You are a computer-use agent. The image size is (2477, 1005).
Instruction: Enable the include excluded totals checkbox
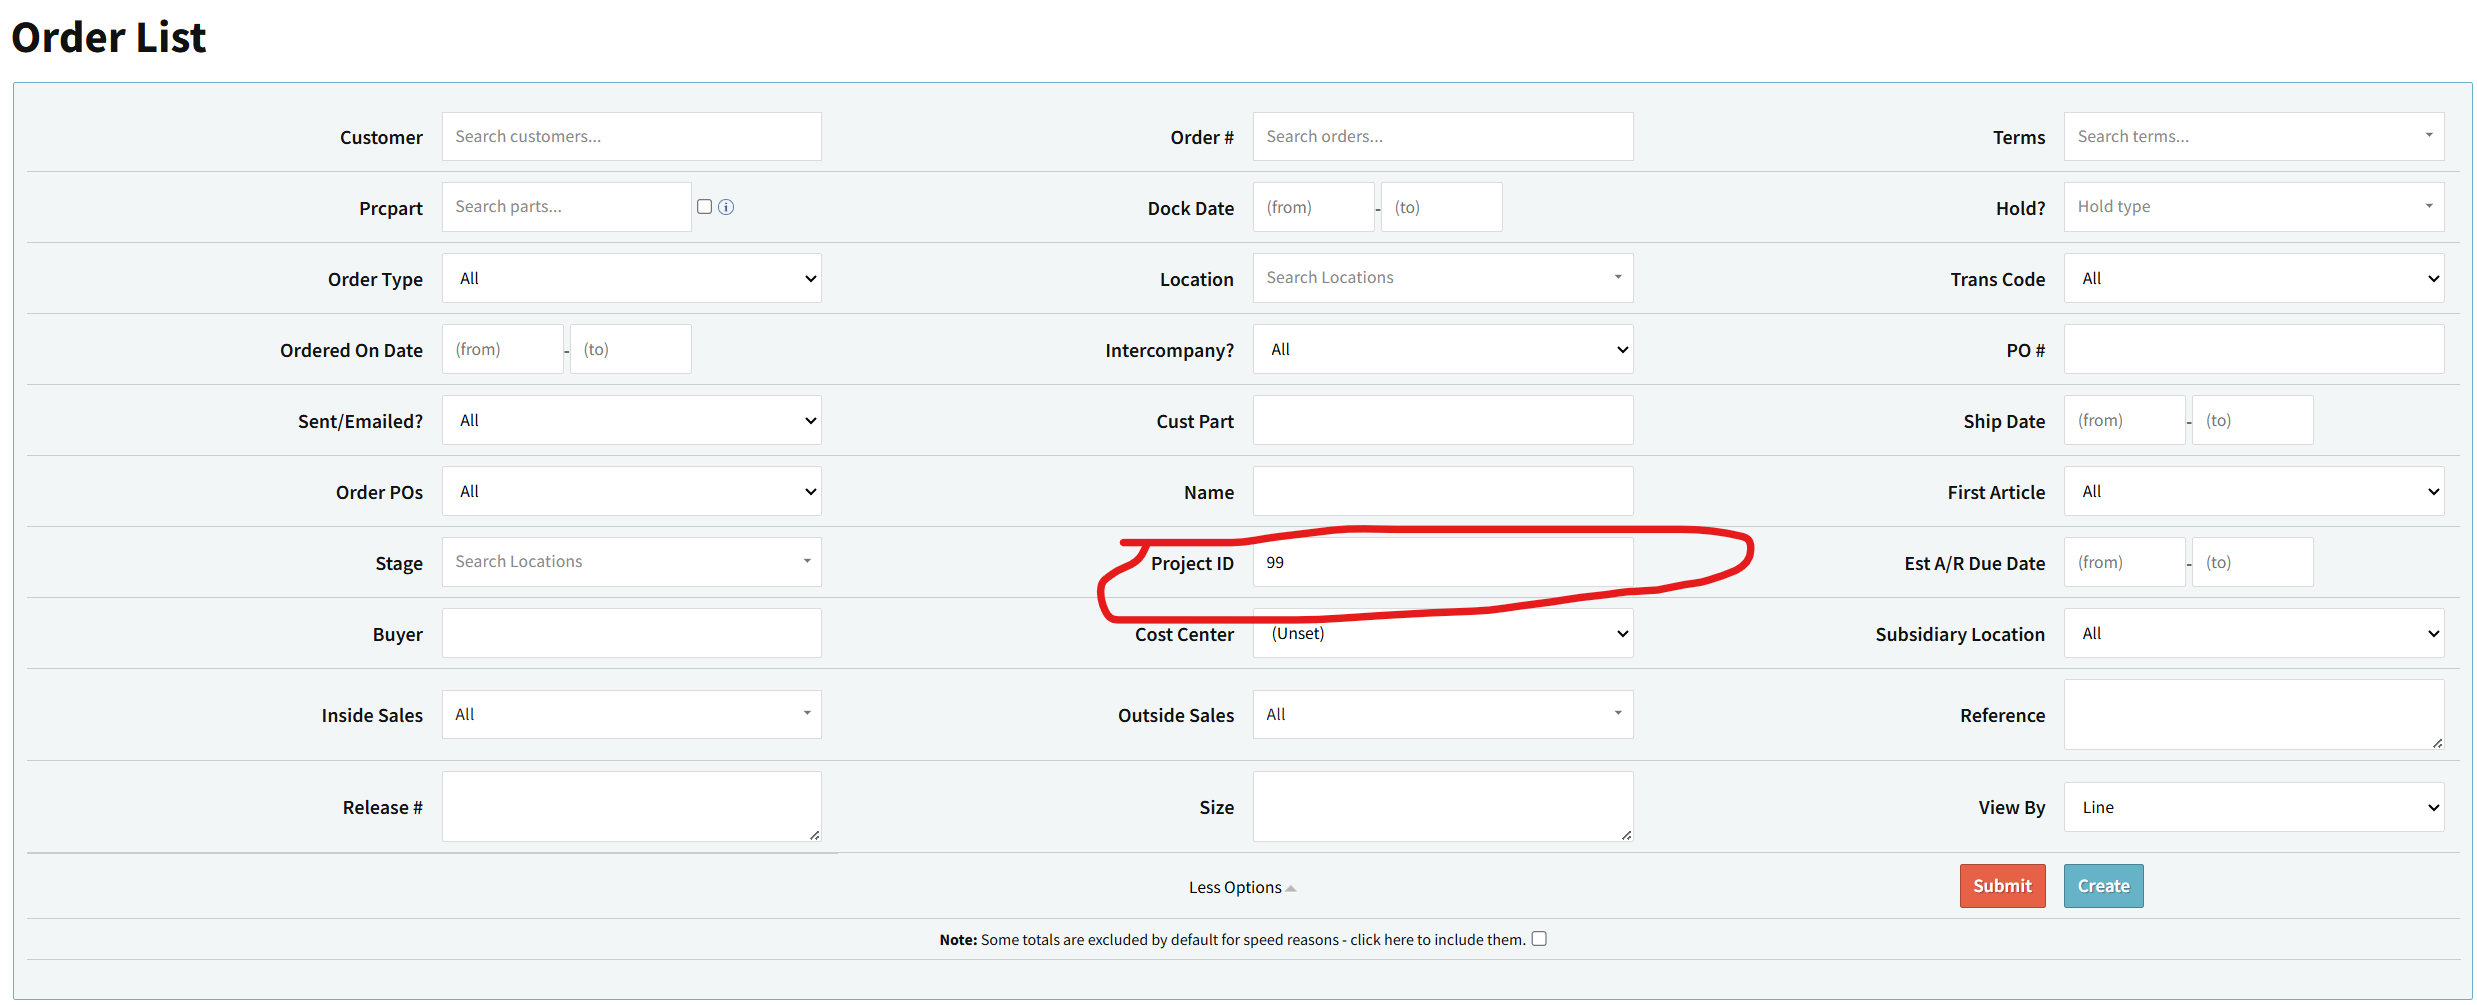[1539, 939]
